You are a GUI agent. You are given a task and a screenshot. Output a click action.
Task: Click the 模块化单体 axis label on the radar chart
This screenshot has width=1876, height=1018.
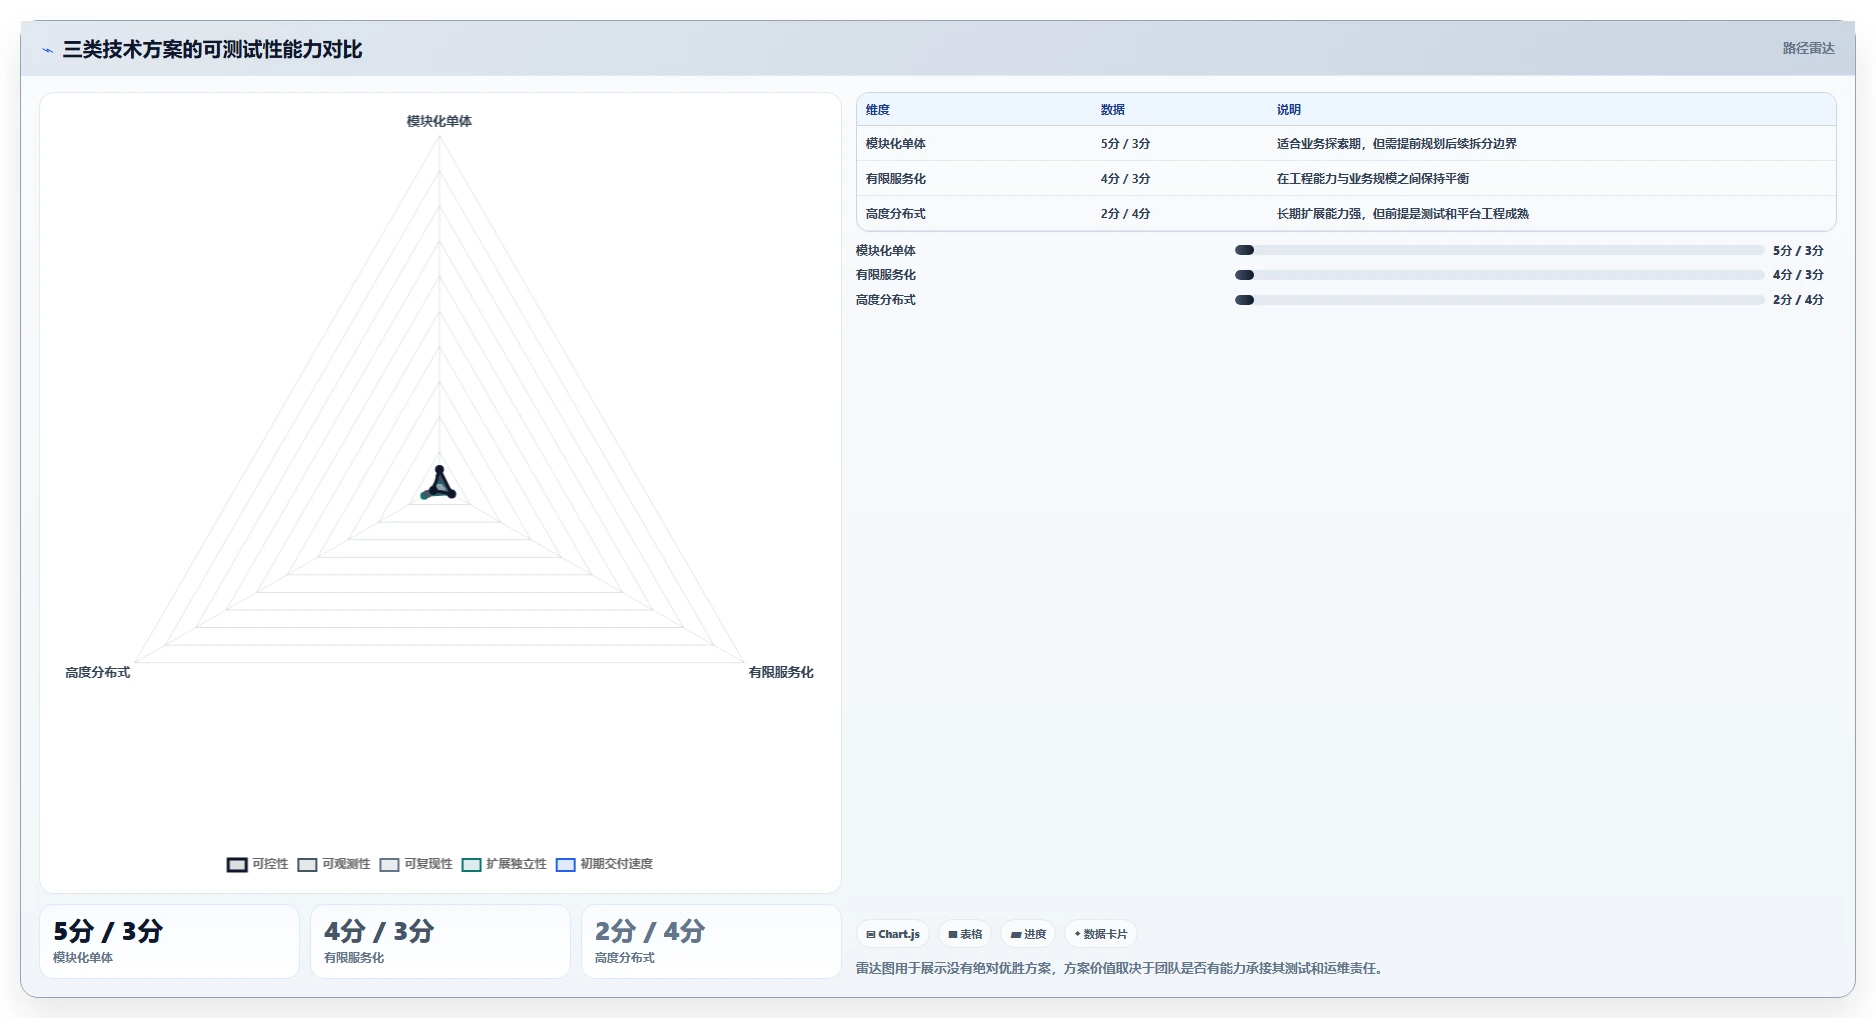439,121
